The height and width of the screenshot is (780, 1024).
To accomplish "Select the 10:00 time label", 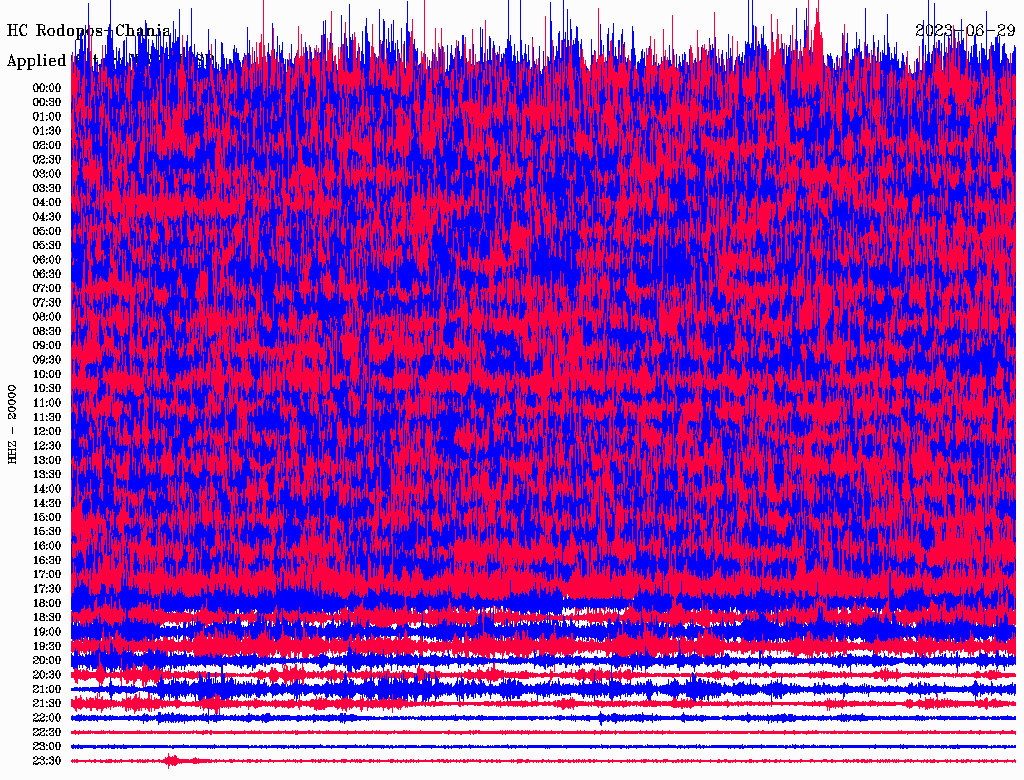I will [x=47, y=374].
